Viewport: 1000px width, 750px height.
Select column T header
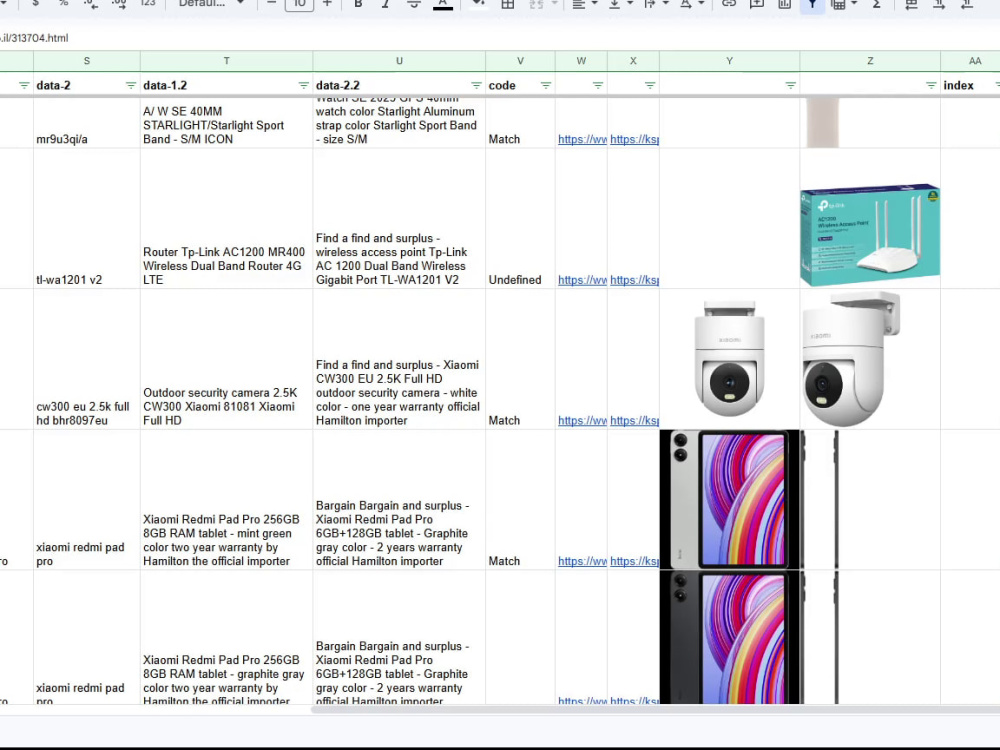click(226, 61)
